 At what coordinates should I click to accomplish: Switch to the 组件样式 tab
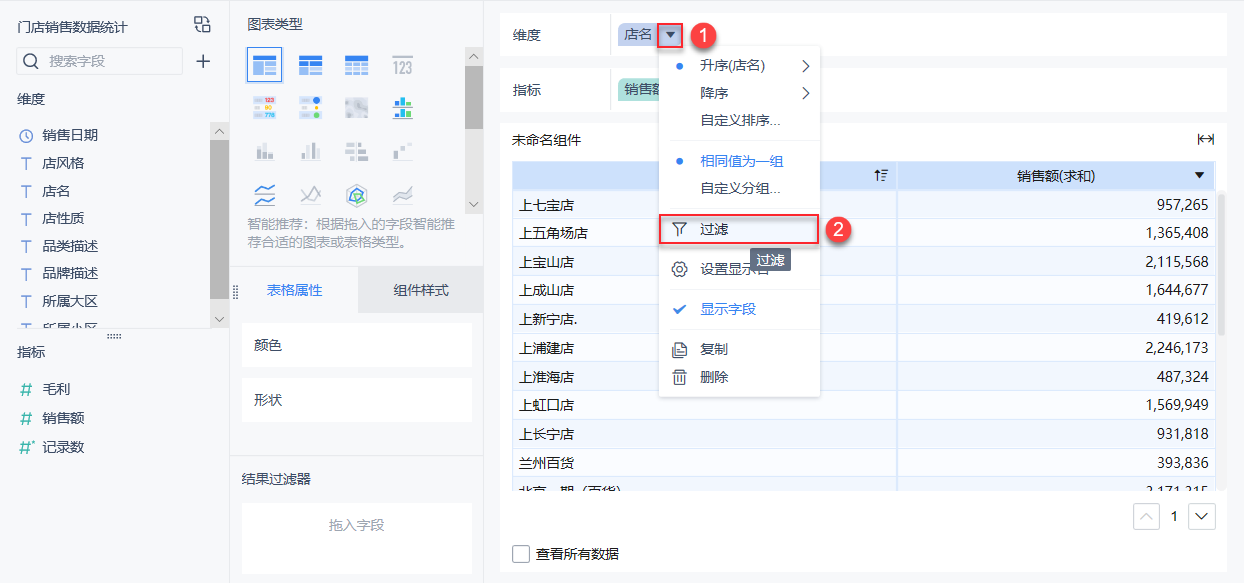420,291
